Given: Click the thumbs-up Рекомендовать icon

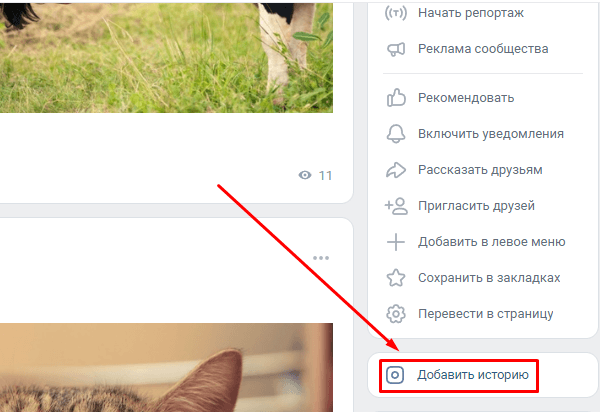Looking at the screenshot, I should click(396, 98).
